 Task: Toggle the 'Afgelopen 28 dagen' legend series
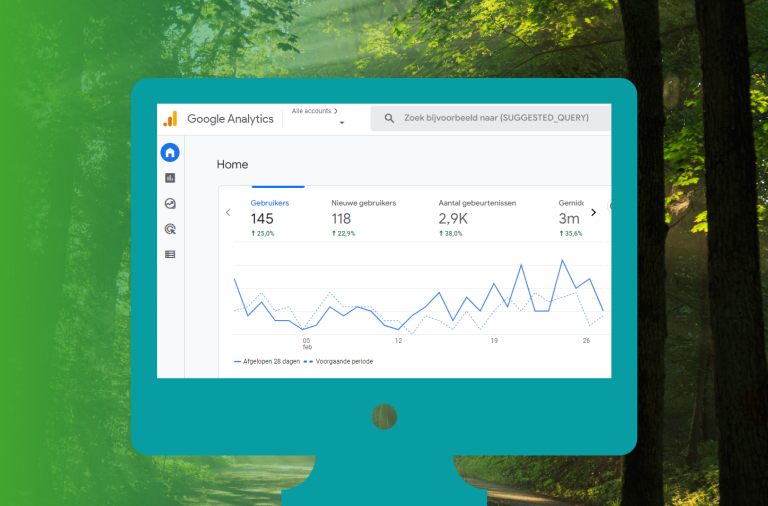267,361
